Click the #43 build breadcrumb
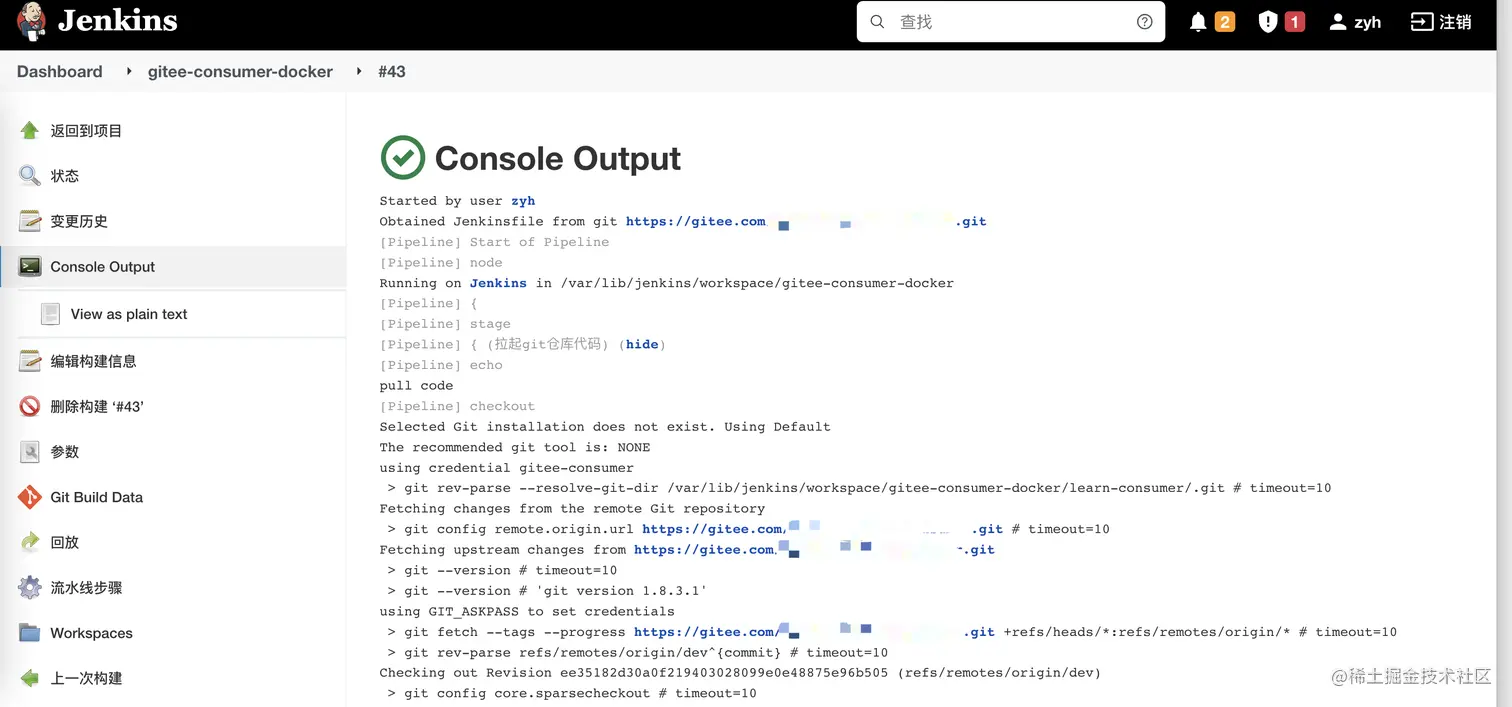1512x707 pixels. pos(392,72)
